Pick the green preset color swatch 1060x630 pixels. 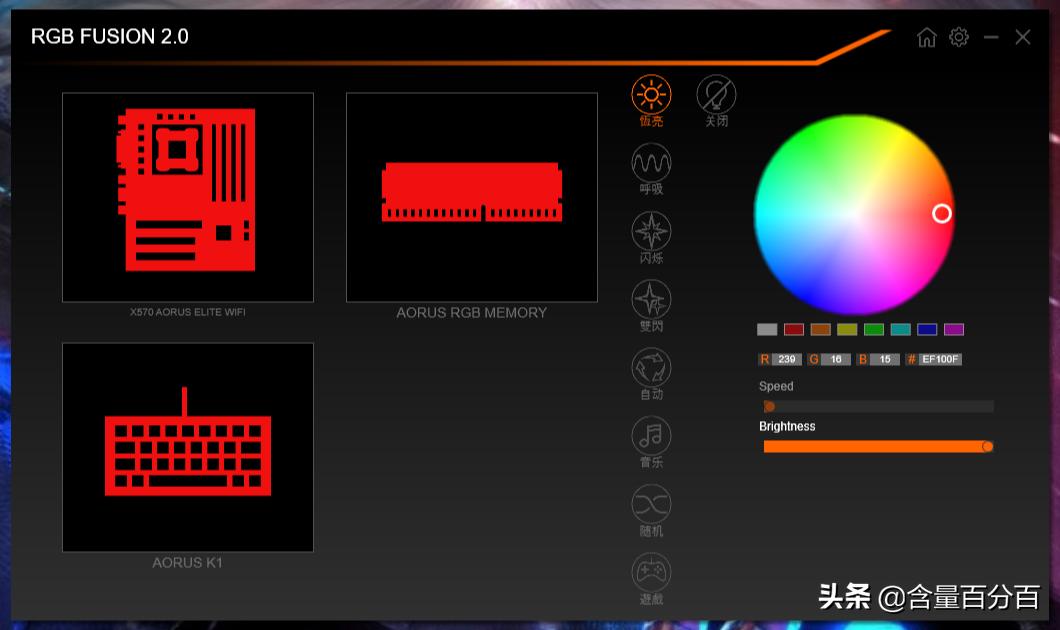click(873, 329)
